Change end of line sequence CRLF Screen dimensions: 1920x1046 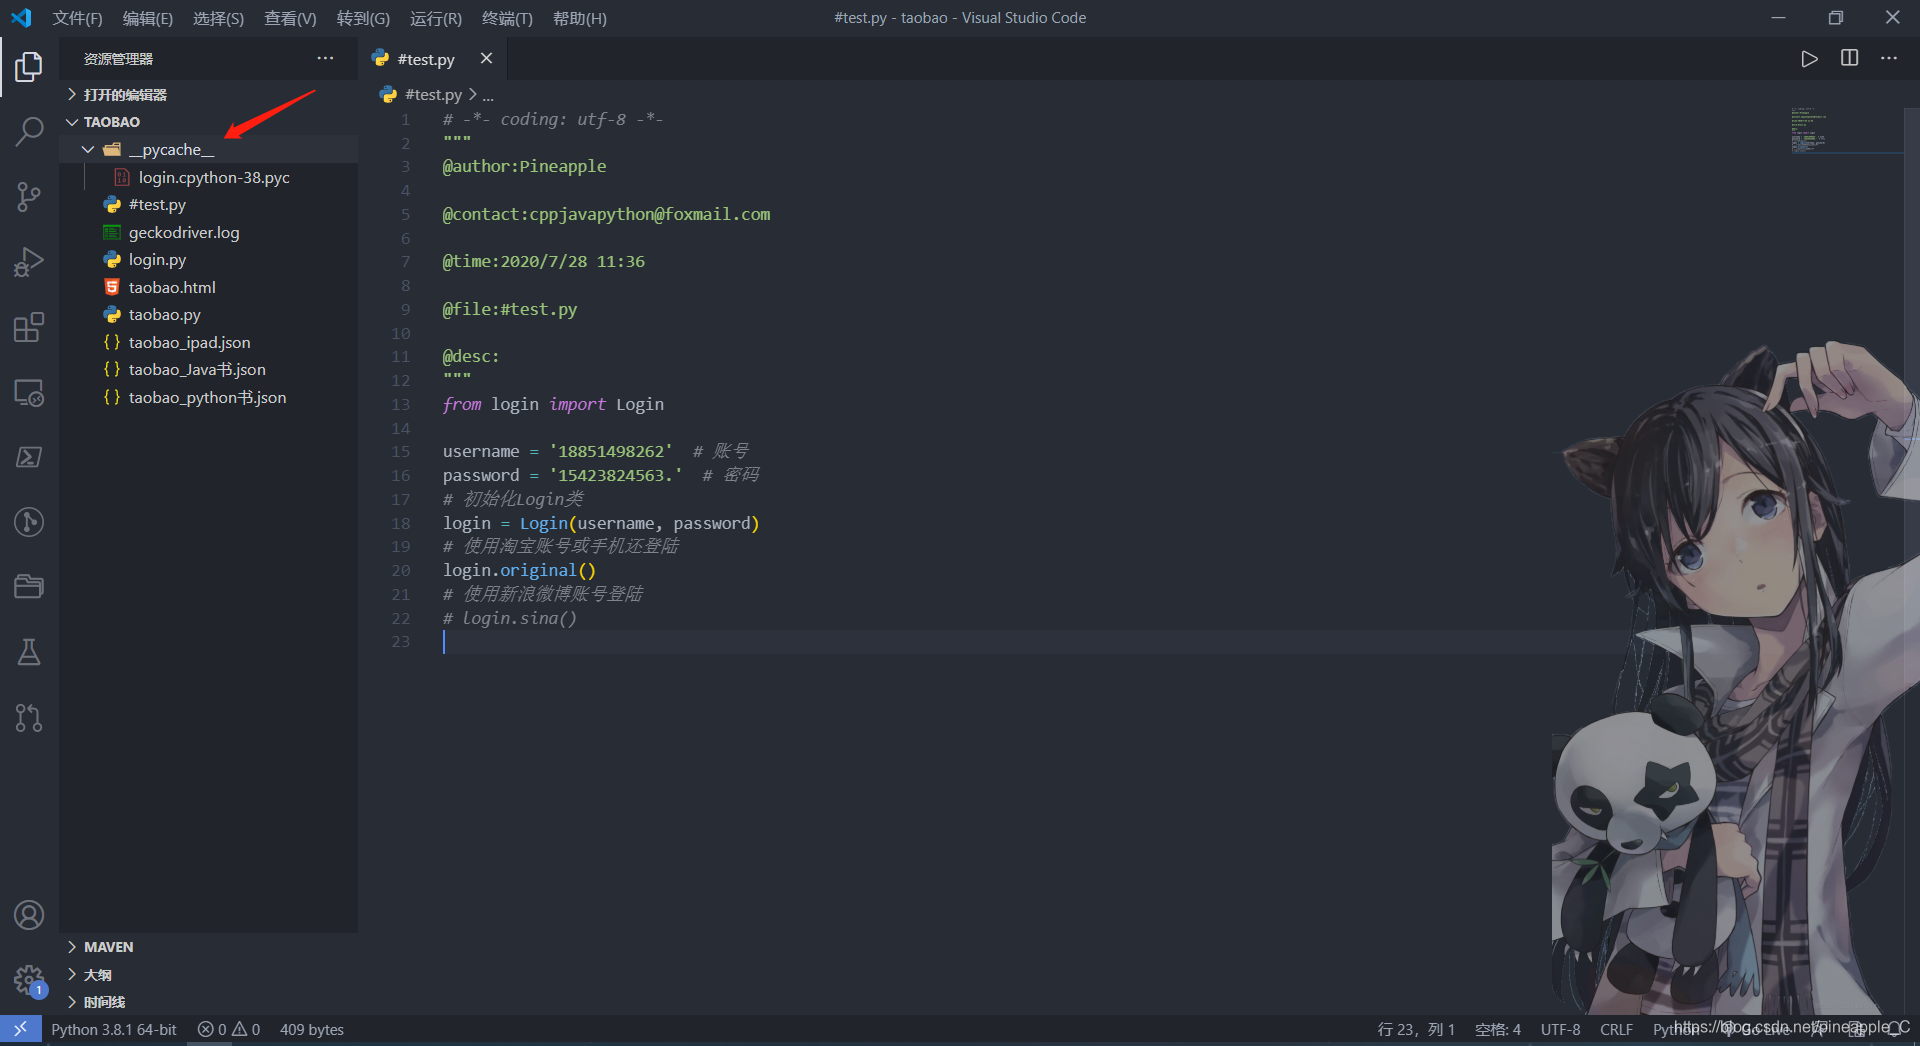point(1616,1029)
